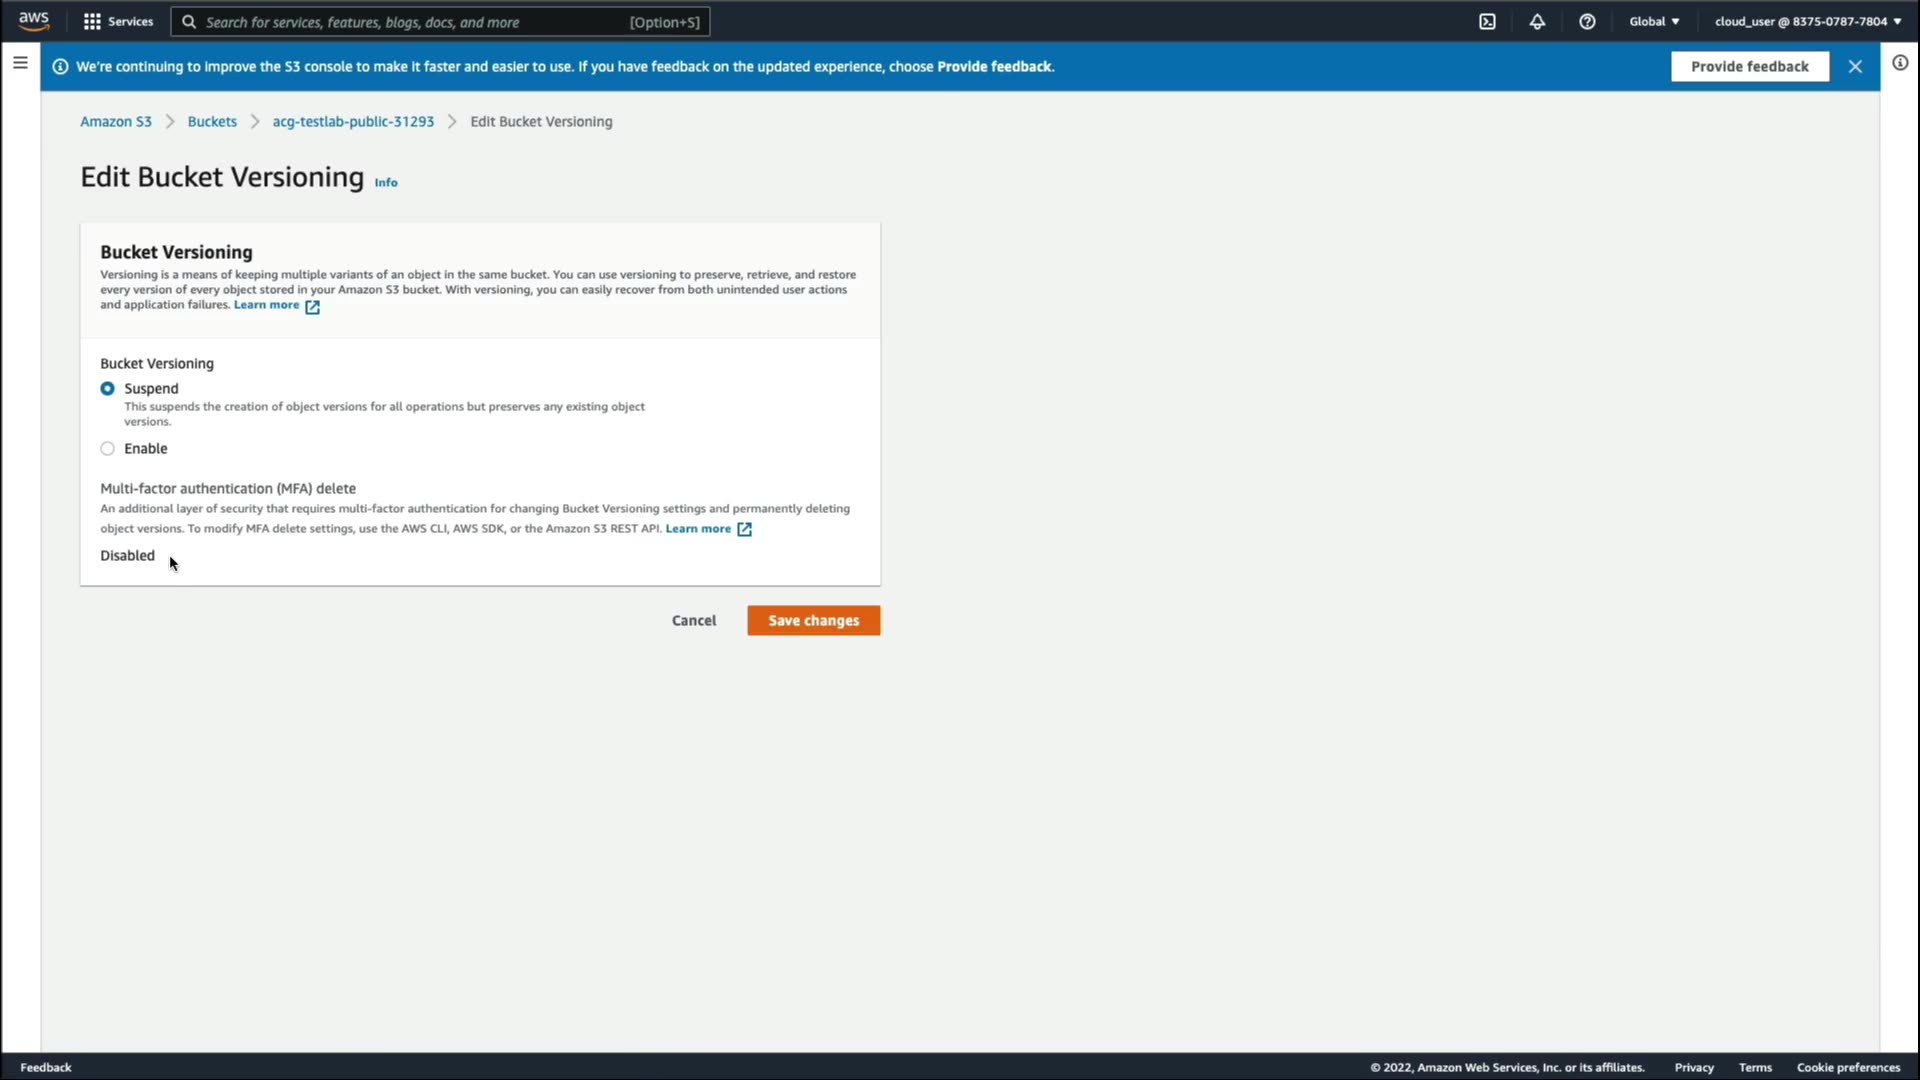Open acg-testlab-public-31293 breadcrumb link

click(x=353, y=122)
